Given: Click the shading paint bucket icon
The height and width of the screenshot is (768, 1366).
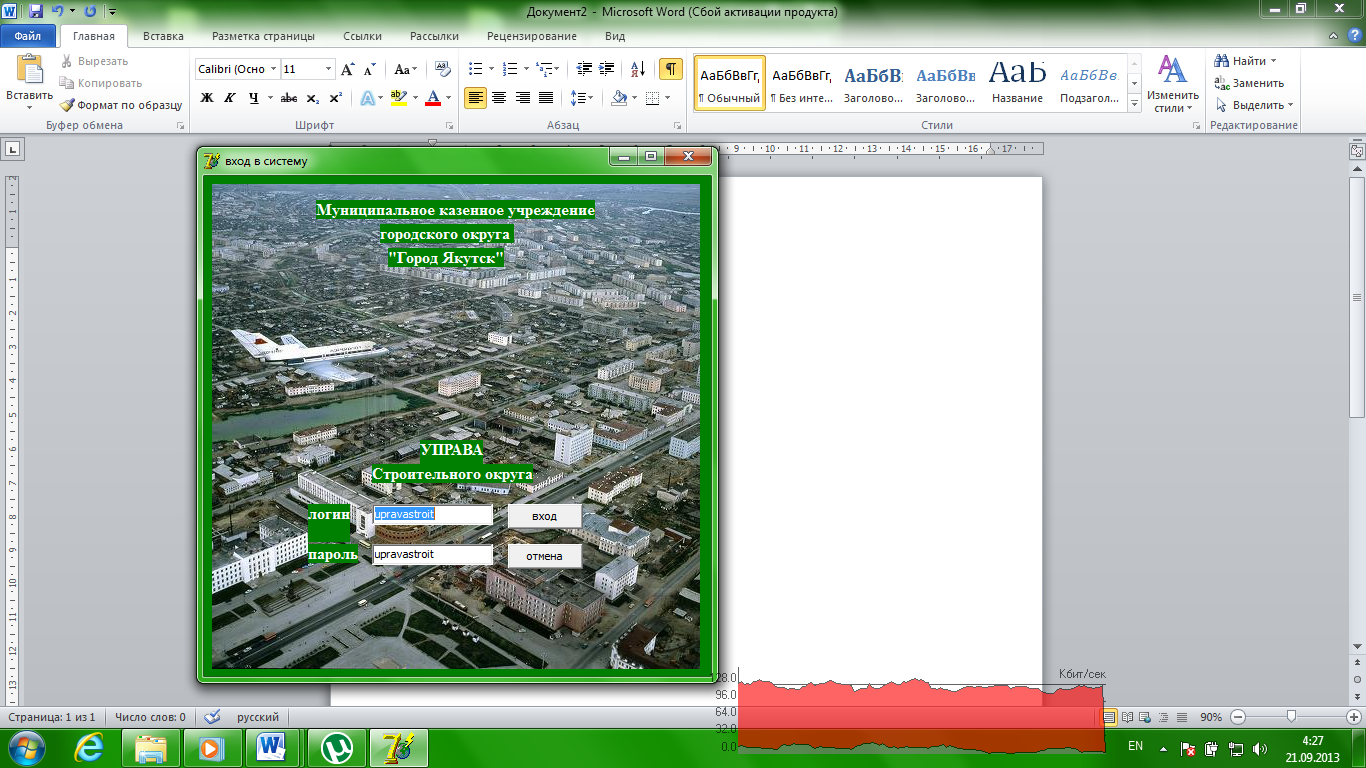Looking at the screenshot, I should pos(619,98).
